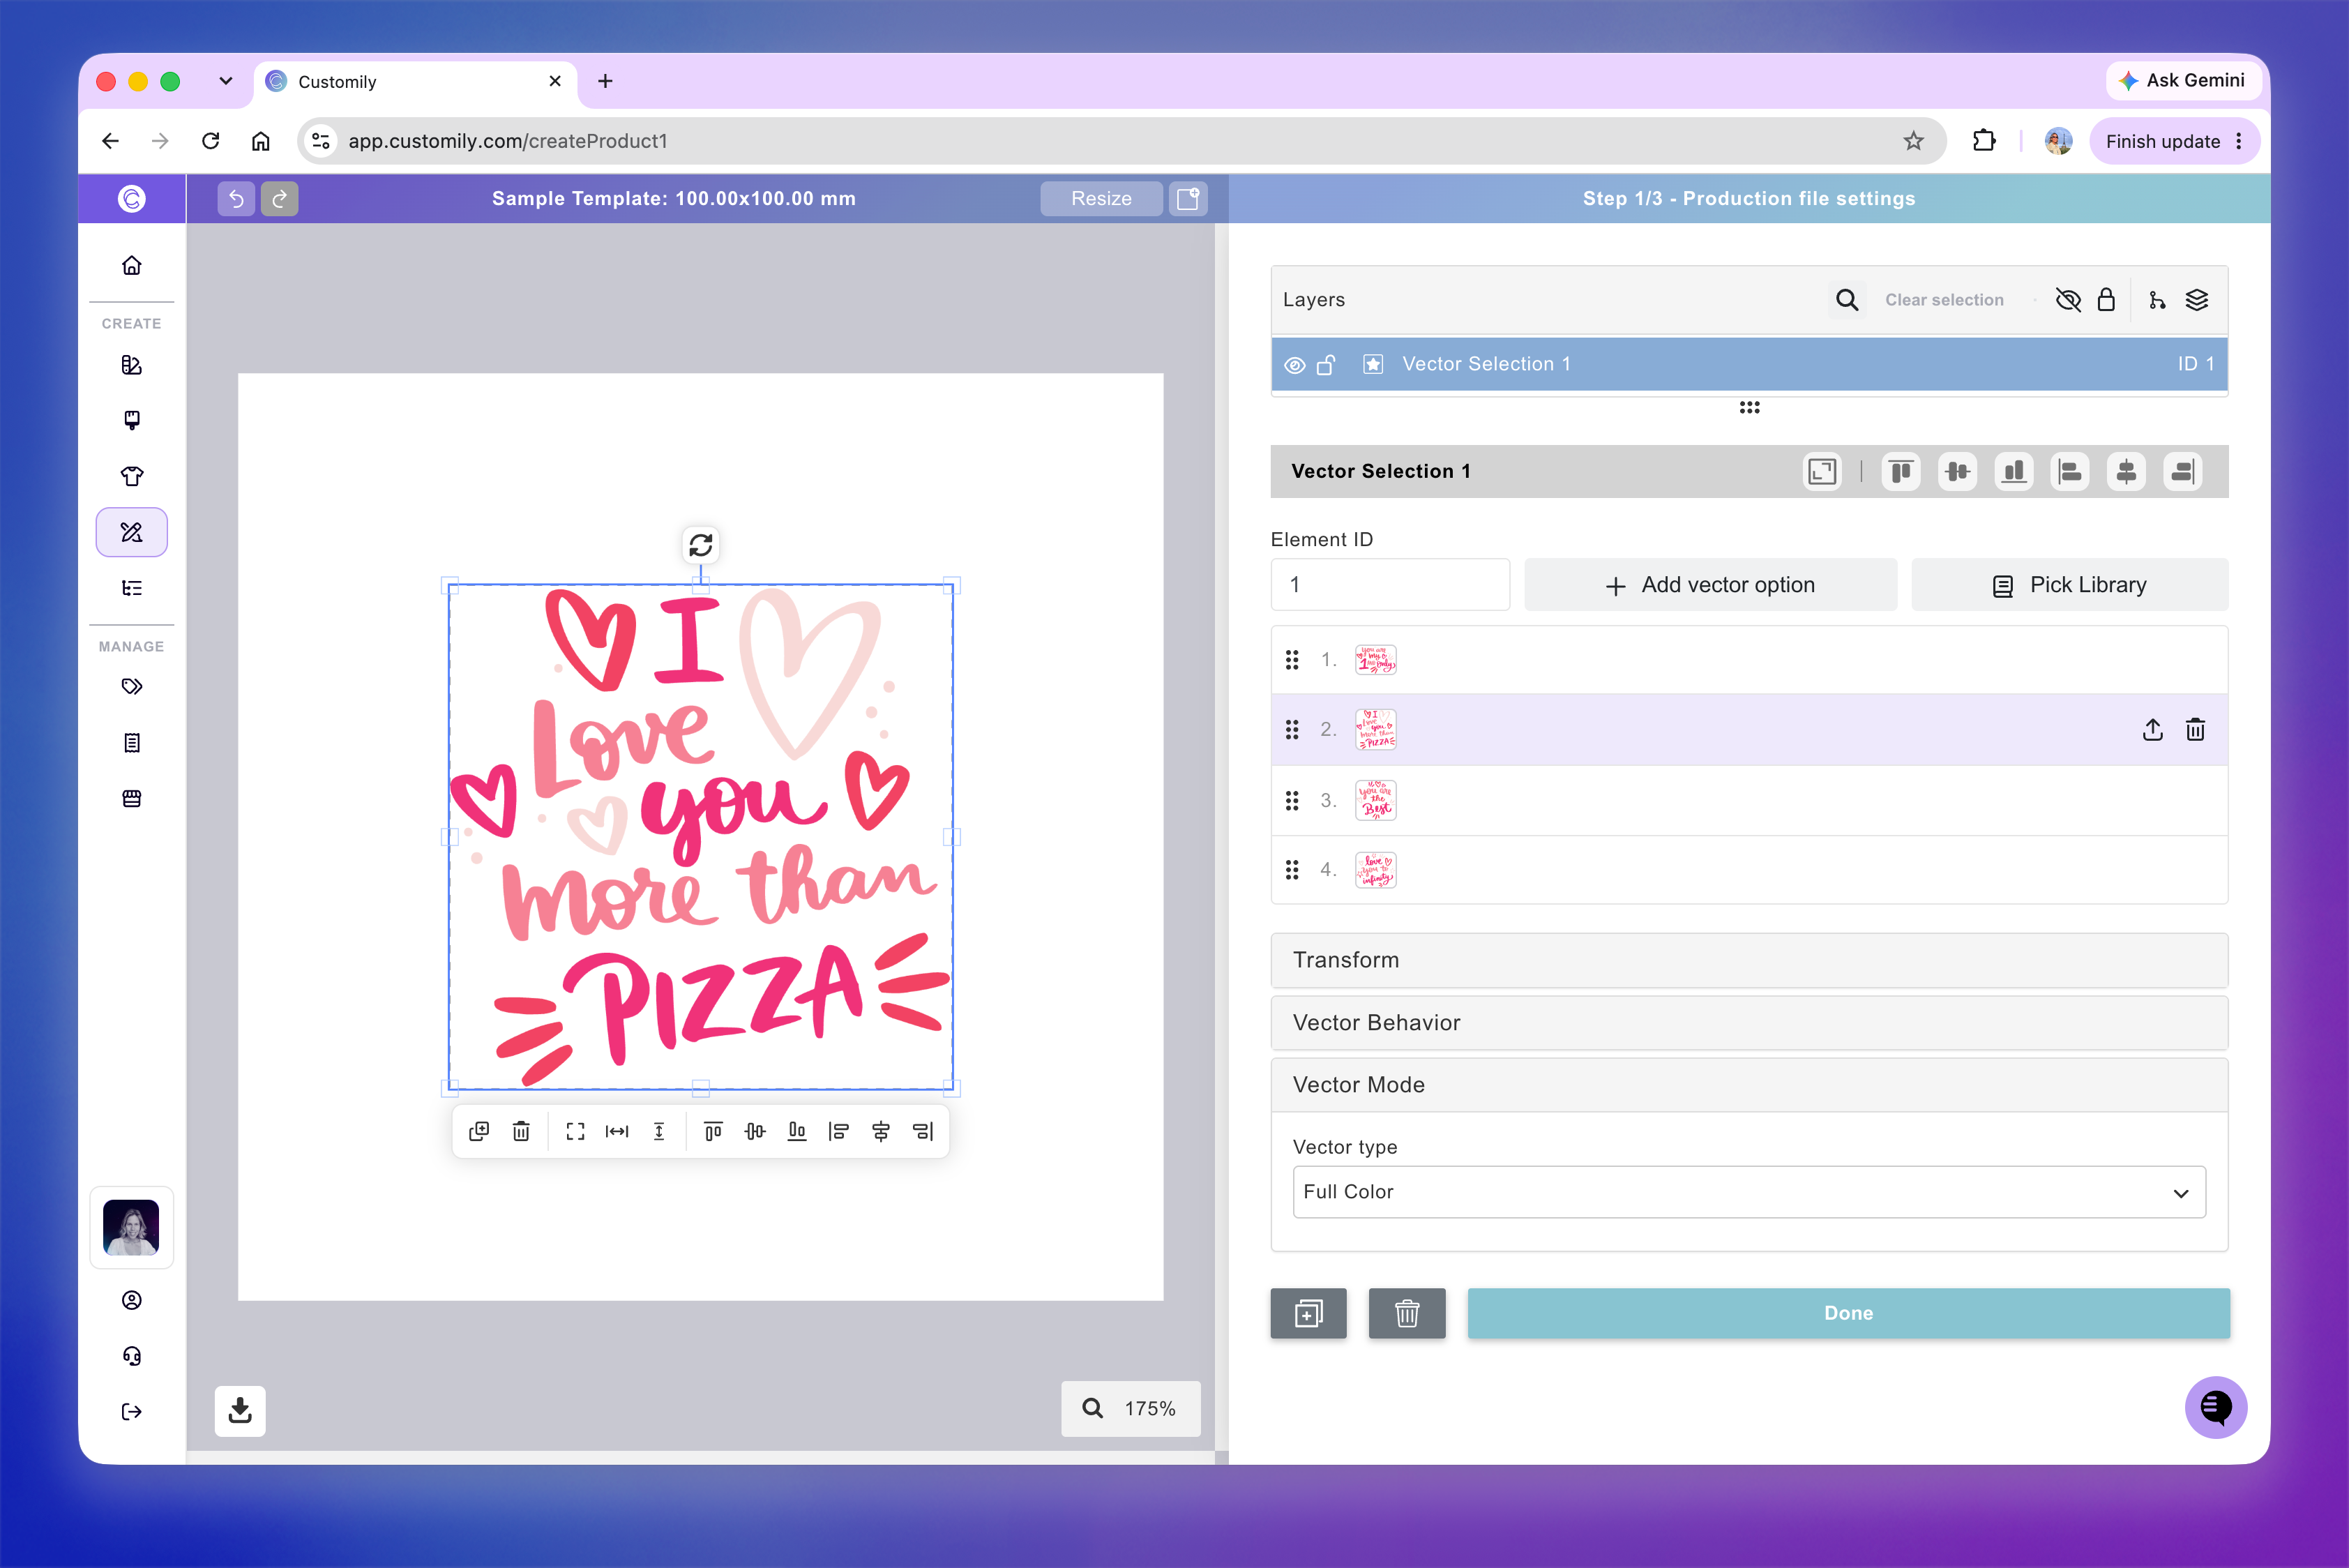Click the redo arrow in editor header
The image size is (2349, 1568).
click(x=279, y=198)
